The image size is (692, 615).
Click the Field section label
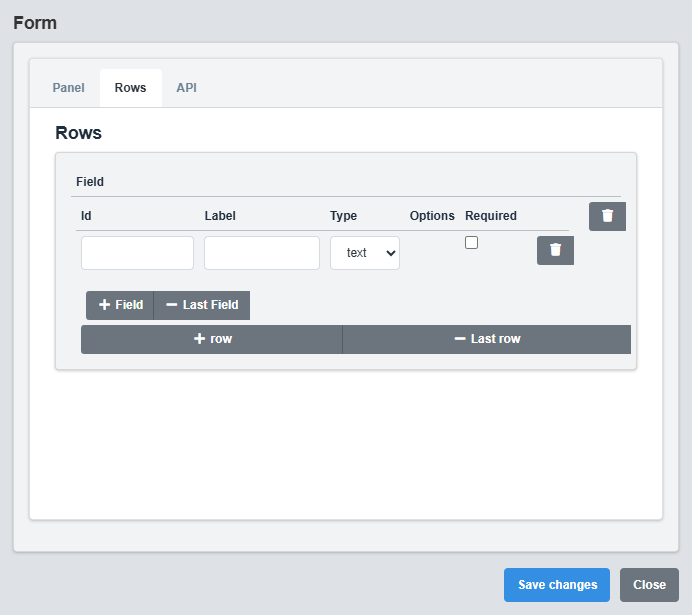click(90, 182)
